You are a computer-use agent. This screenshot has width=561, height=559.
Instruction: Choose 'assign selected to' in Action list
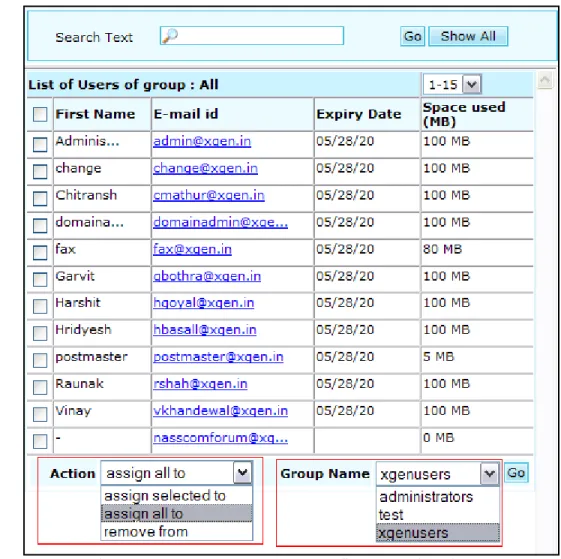pyautogui.click(x=177, y=496)
